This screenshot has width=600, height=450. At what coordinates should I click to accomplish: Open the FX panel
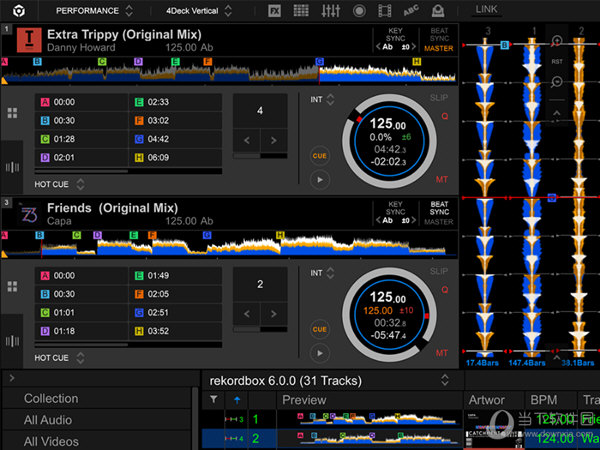pyautogui.click(x=274, y=11)
